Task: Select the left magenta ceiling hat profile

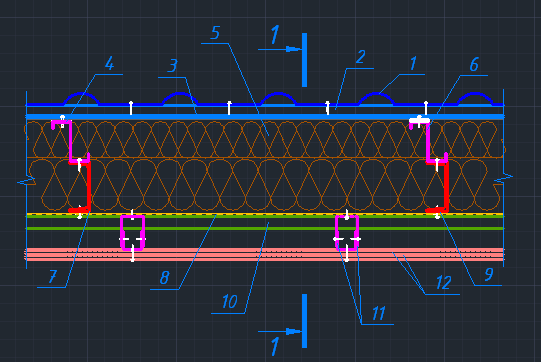Action: click(x=132, y=232)
